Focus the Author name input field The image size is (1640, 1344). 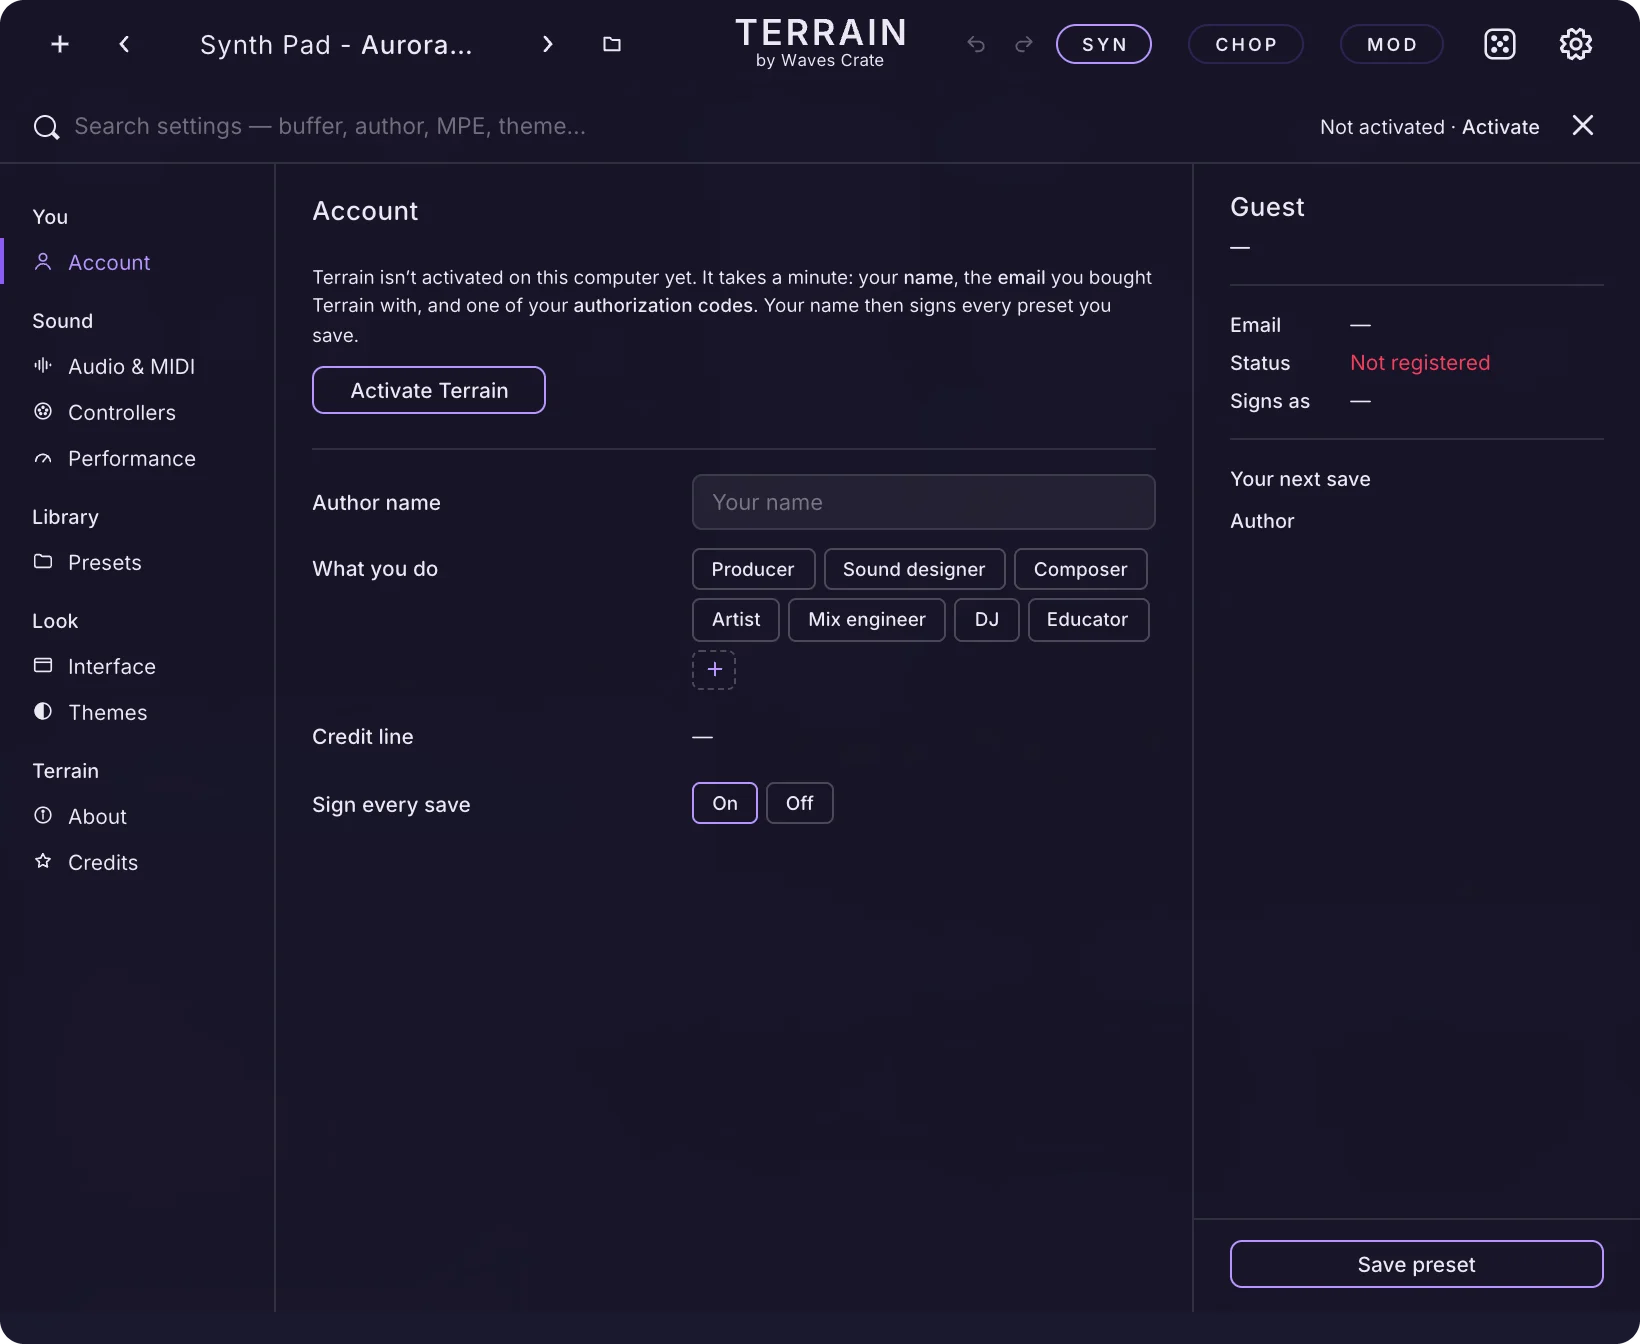pyautogui.click(x=924, y=502)
